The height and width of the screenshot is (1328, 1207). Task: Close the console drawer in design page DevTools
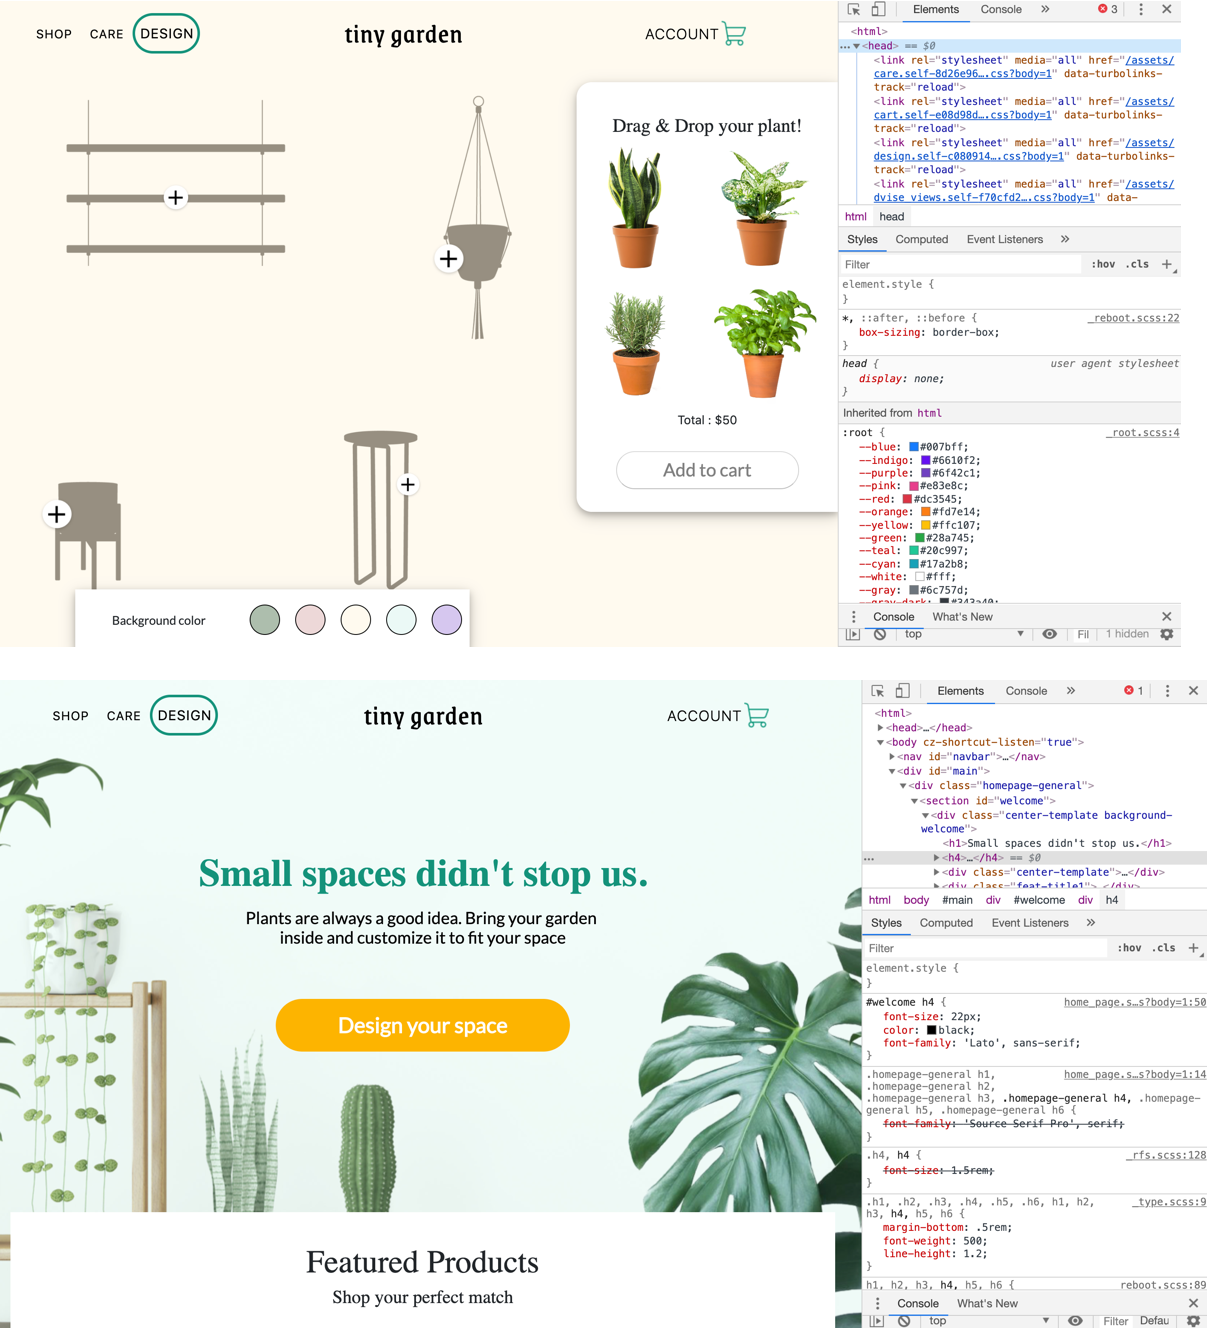(1167, 617)
